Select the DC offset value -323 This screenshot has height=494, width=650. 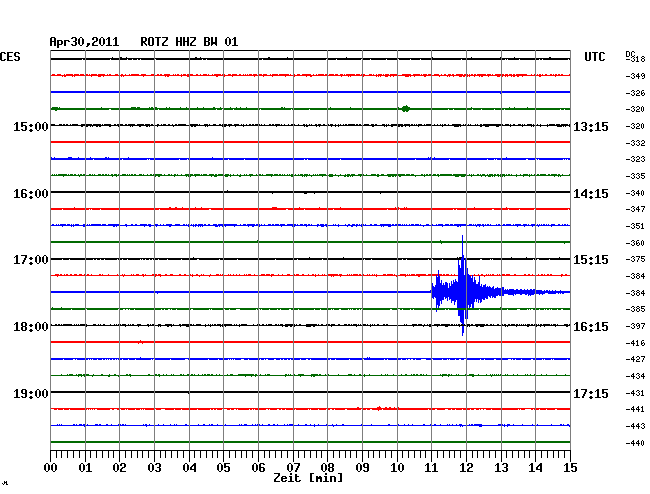point(635,159)
